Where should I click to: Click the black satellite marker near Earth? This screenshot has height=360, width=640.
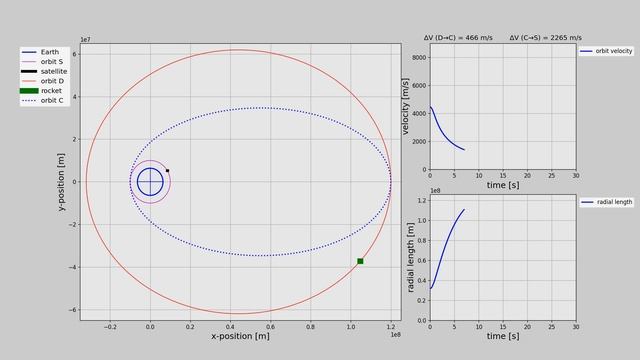167,171
